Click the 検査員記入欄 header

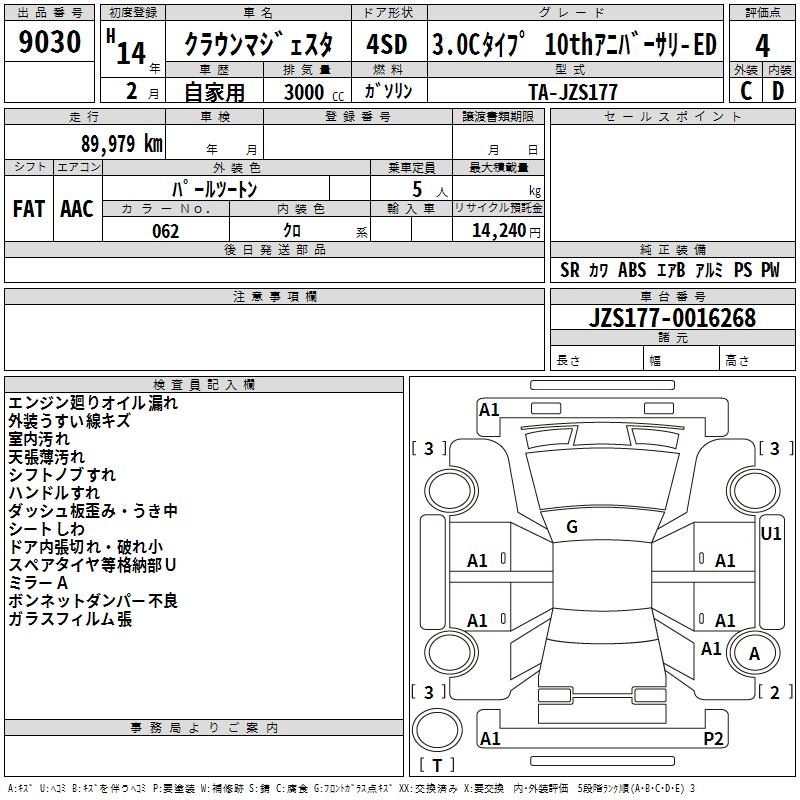click(x=204, y=385)
